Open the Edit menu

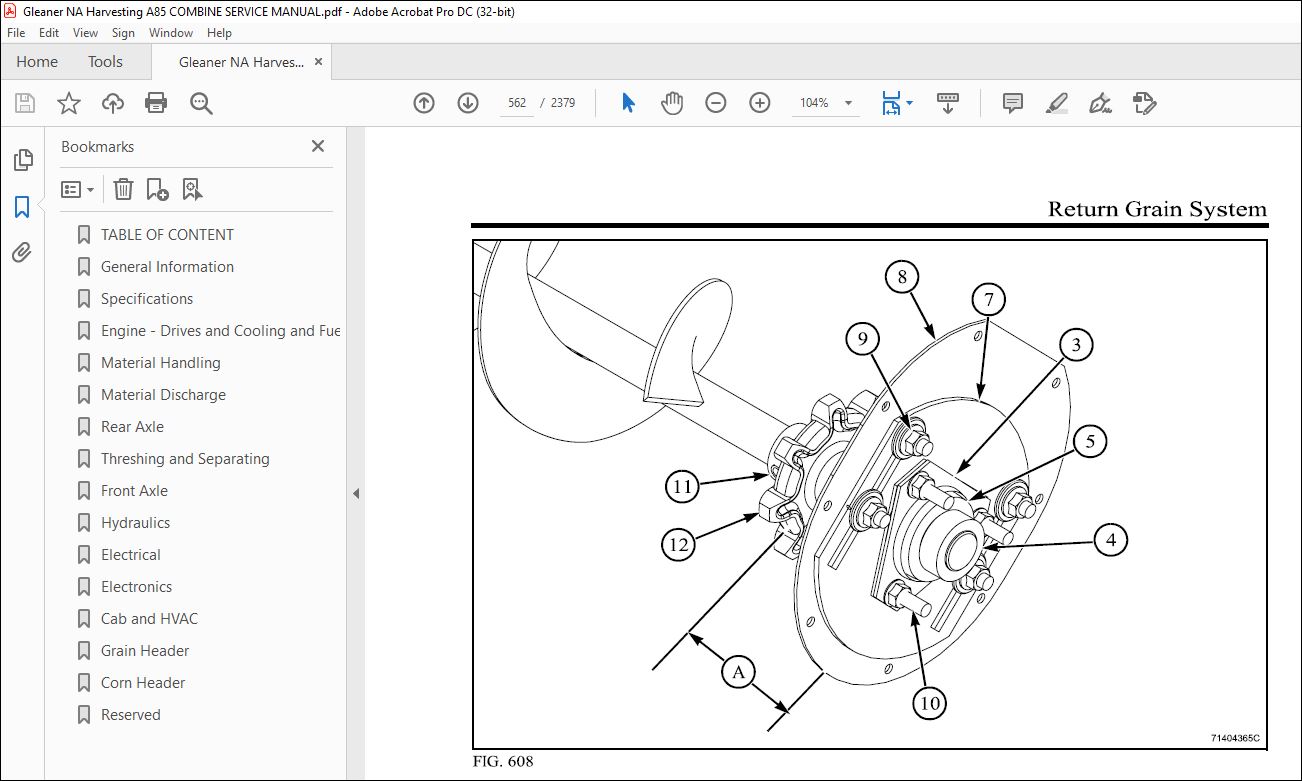[49, 33]
